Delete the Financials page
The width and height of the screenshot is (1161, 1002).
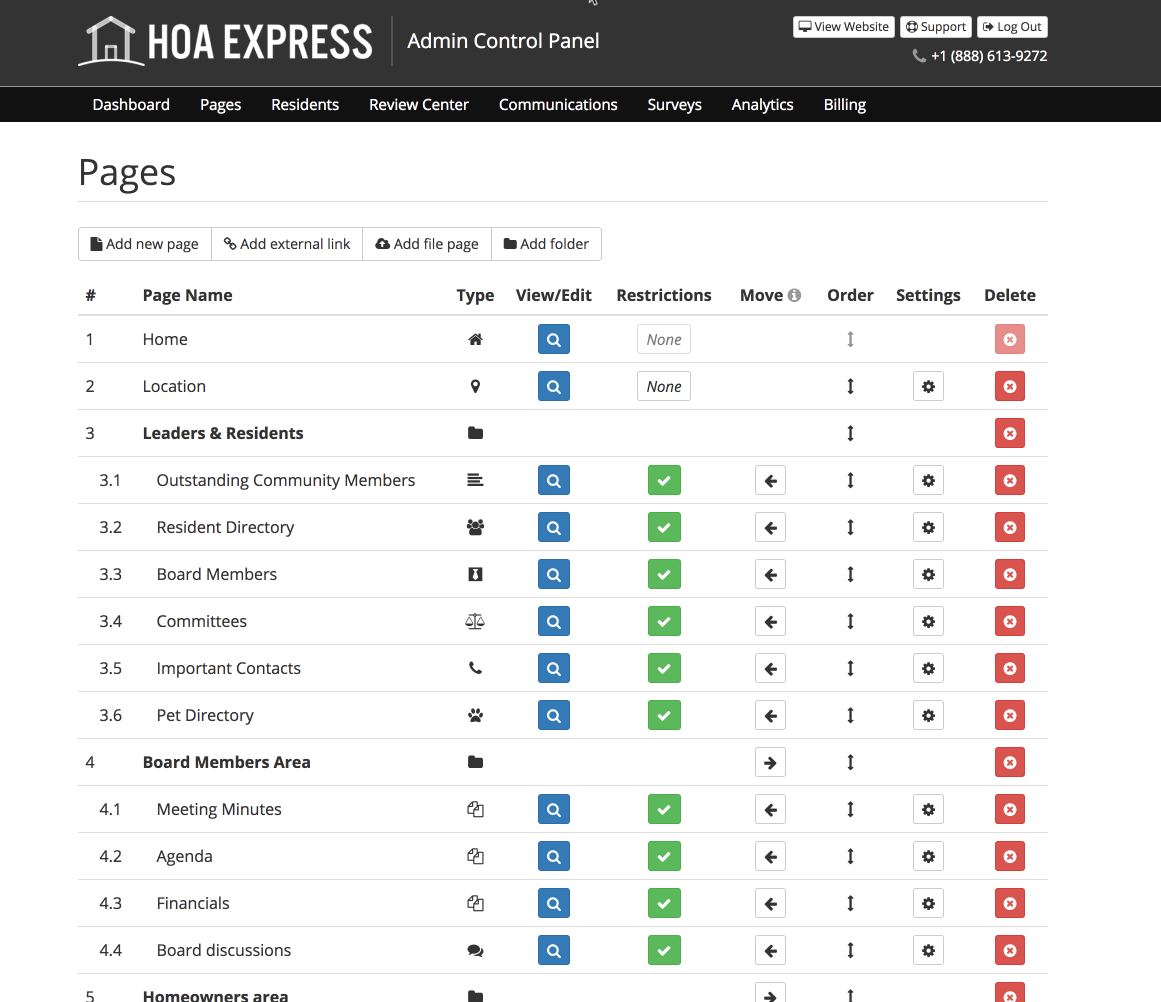[x=1009, y=904]
